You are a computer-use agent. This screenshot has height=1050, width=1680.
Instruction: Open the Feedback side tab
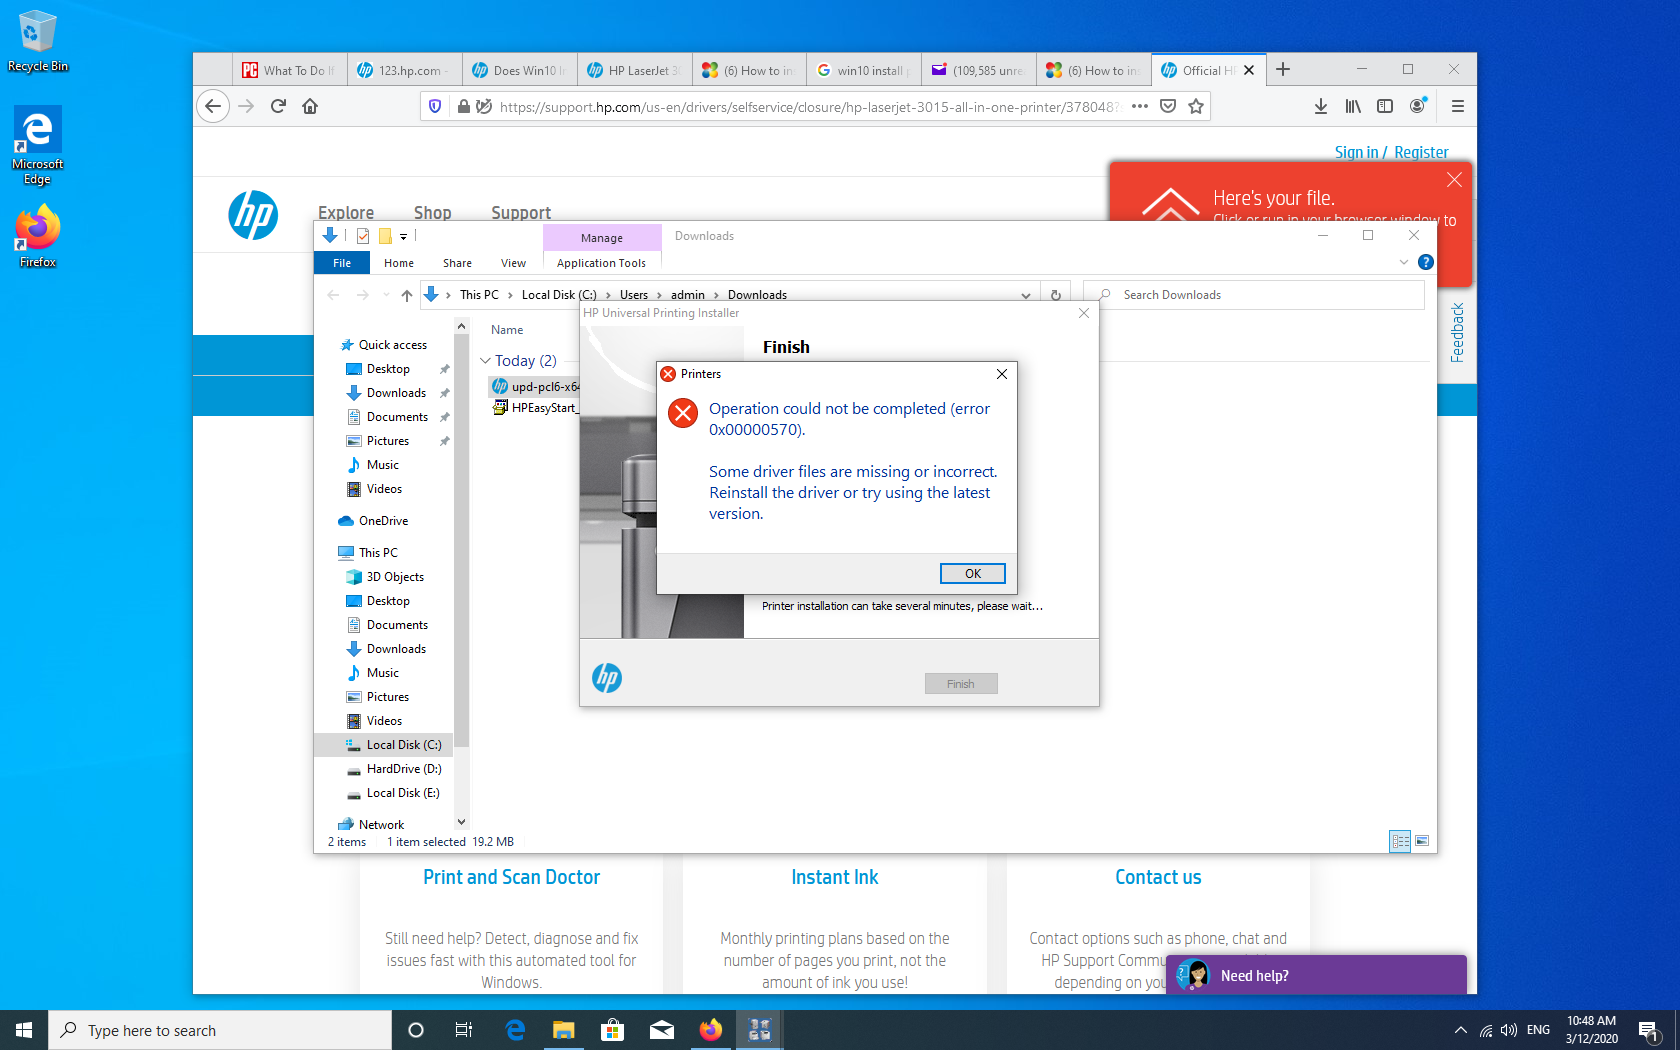[1457, 332]
